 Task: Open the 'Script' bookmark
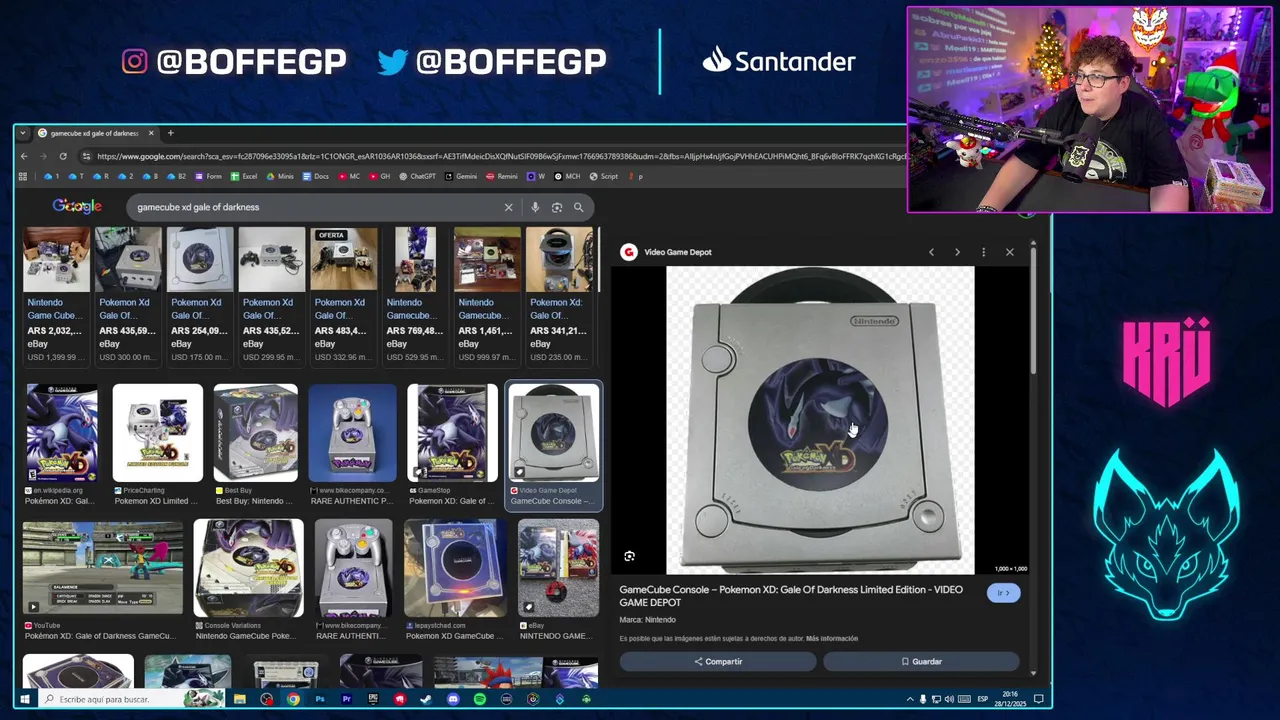[x=604, y=176]
